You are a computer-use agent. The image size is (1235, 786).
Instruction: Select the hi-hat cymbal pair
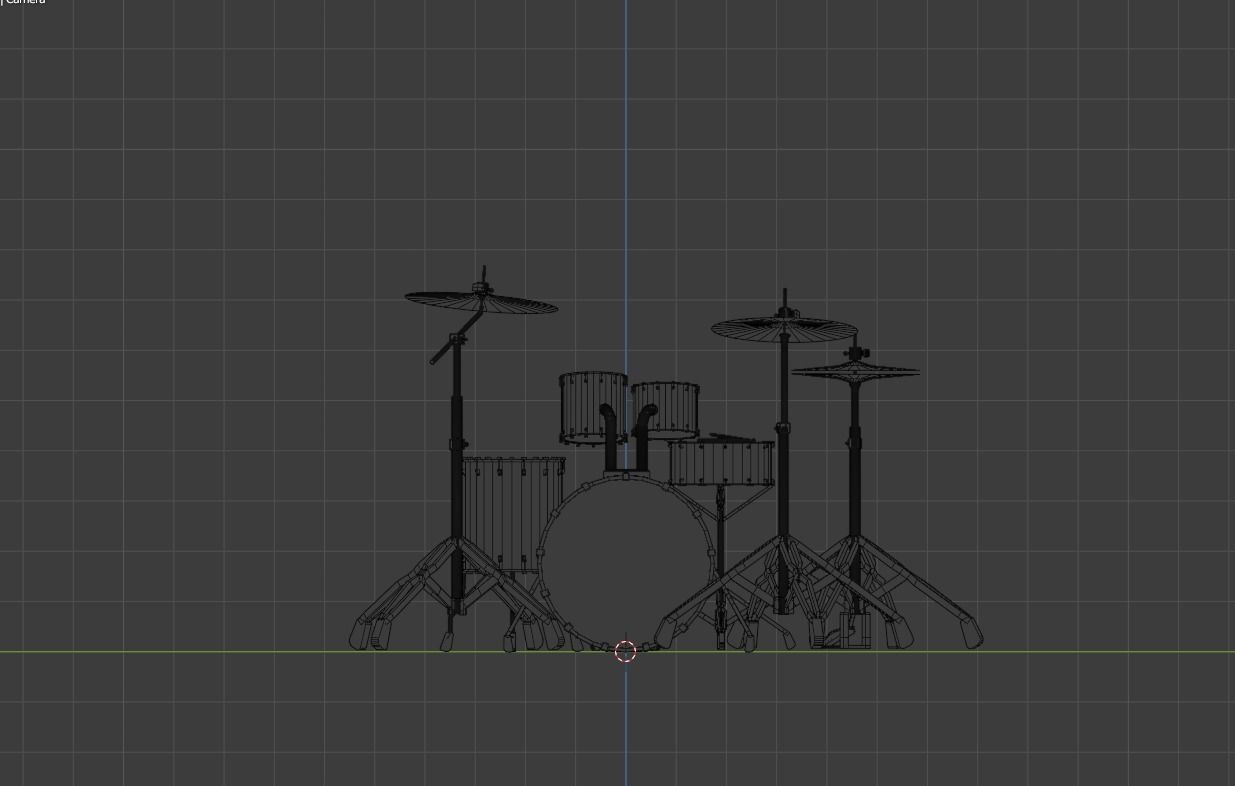(855, 371)
